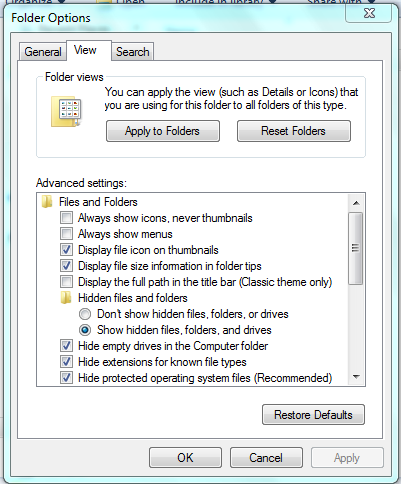Toggle Always show menus checkbox
The width and height of the screenshot is (401, 484).
pos(66,234)
